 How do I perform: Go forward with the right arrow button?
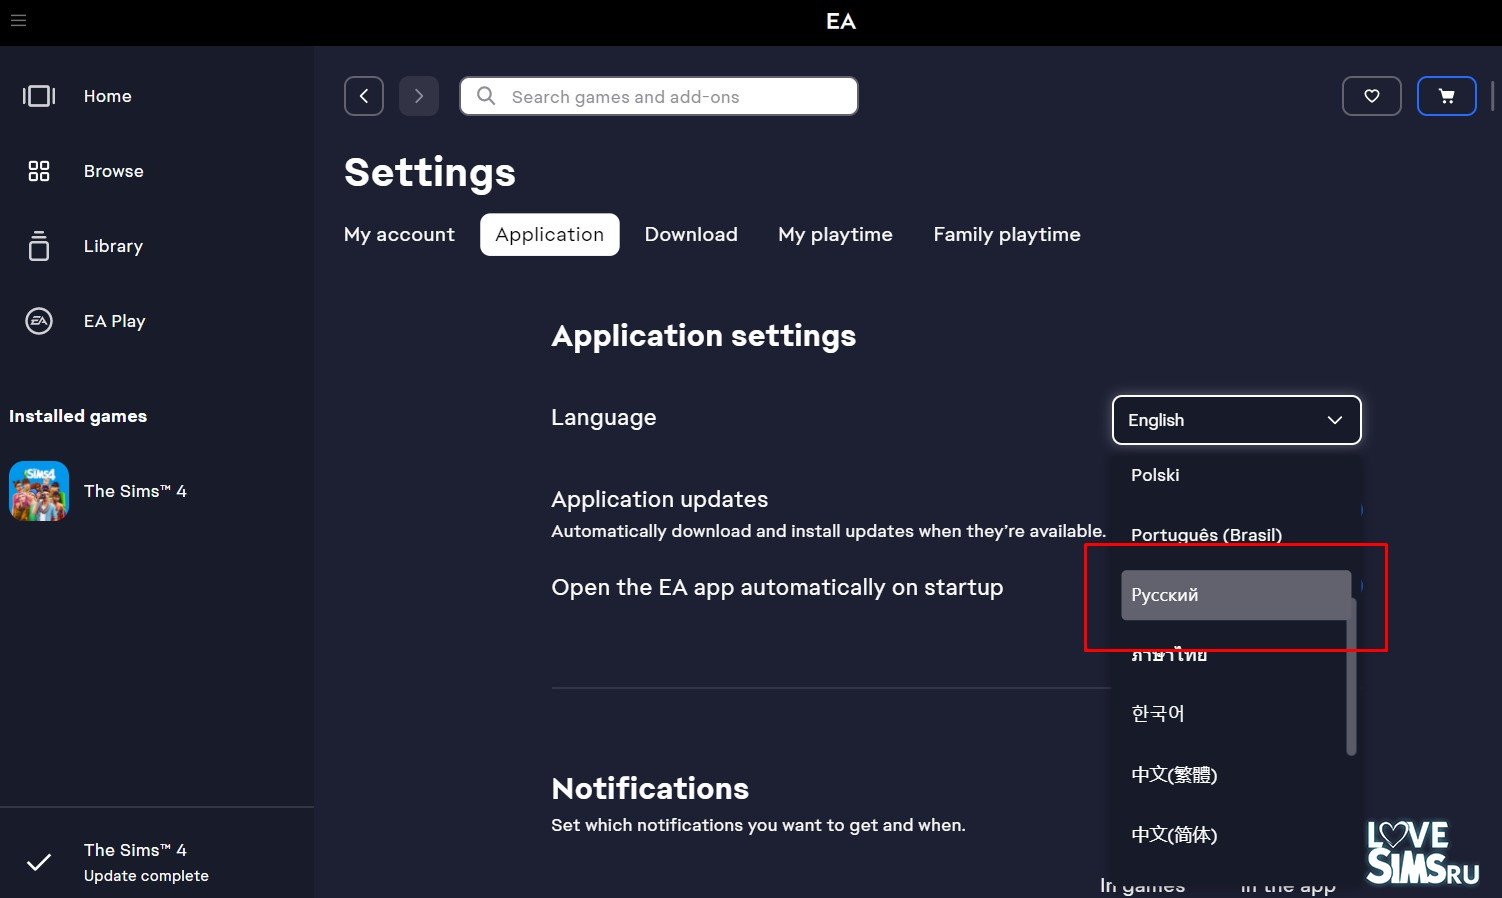(419, 96)
